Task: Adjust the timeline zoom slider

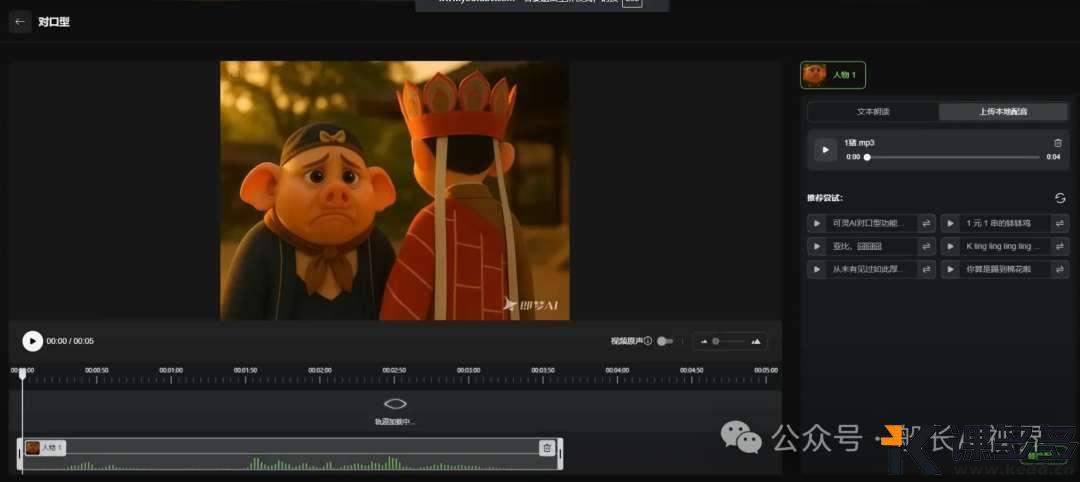Action: coord(729,342)
